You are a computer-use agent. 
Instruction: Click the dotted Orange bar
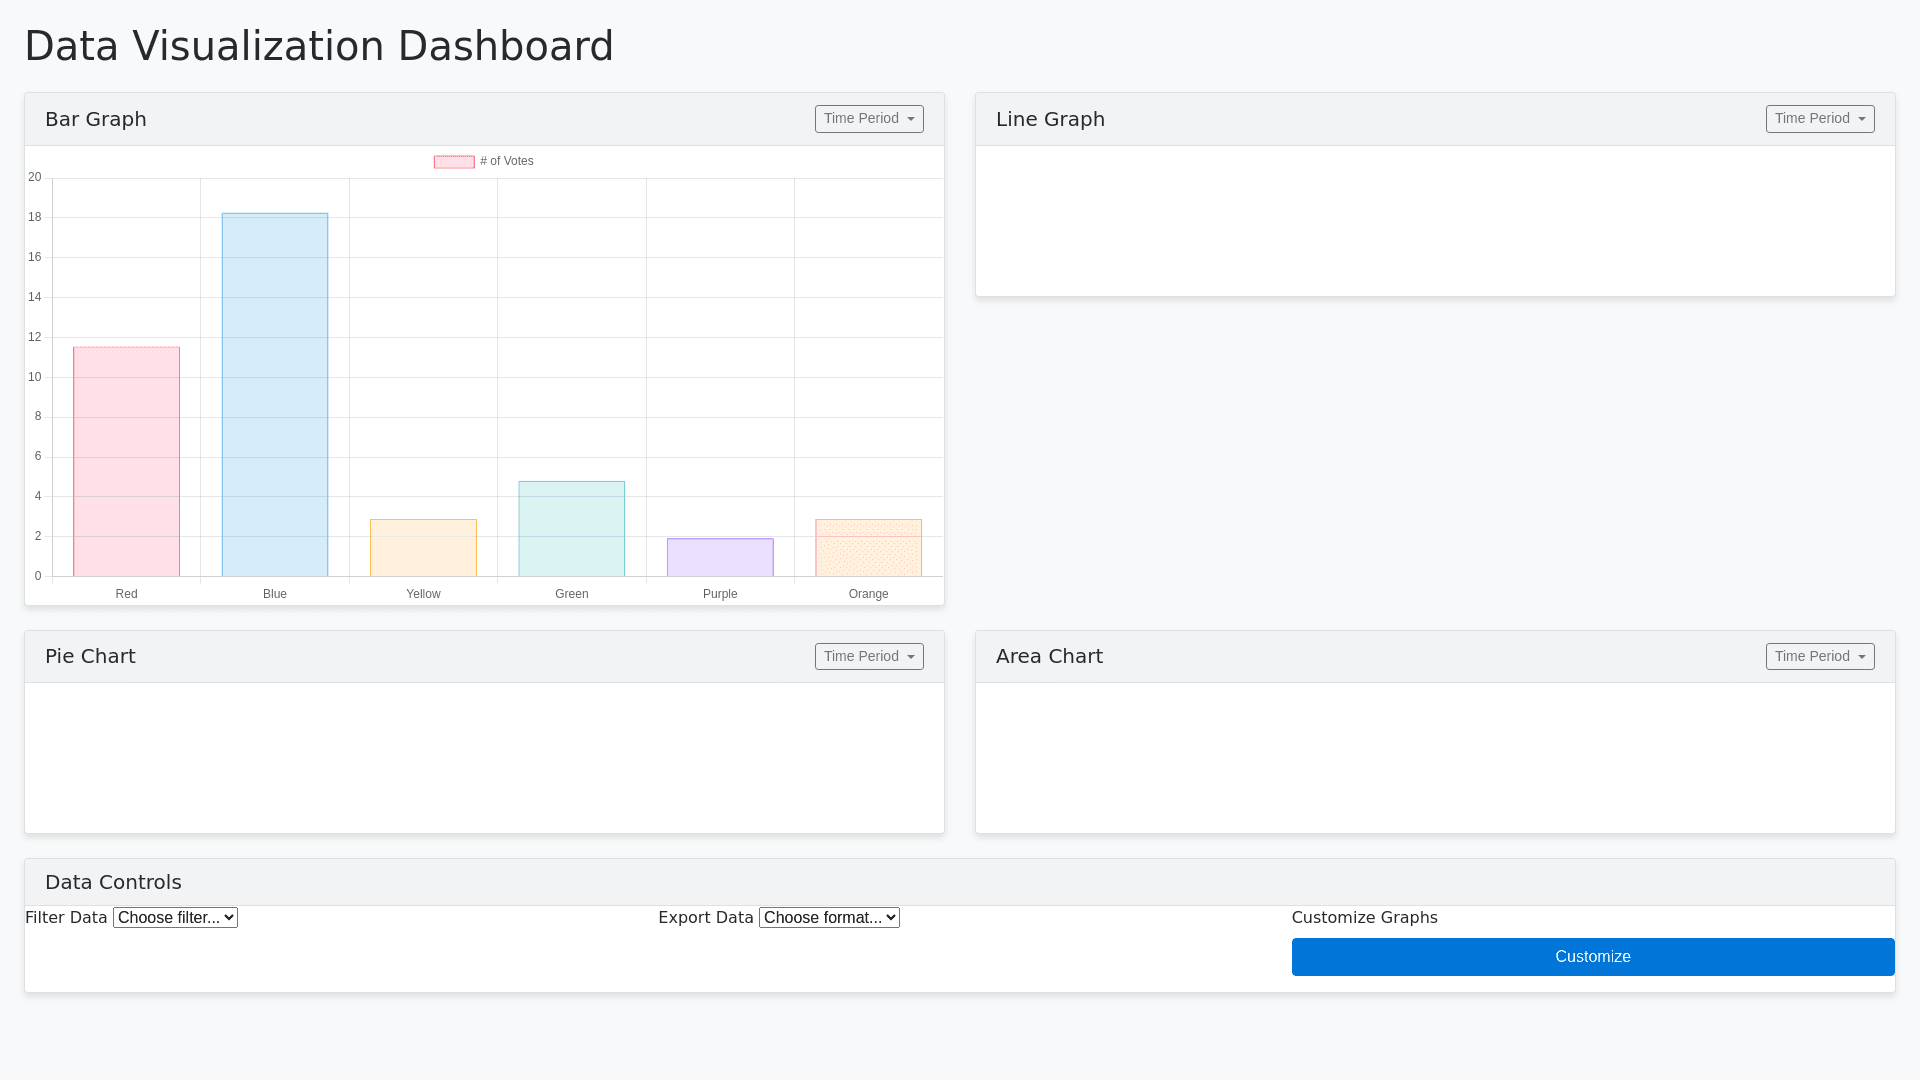click(868, 548)
